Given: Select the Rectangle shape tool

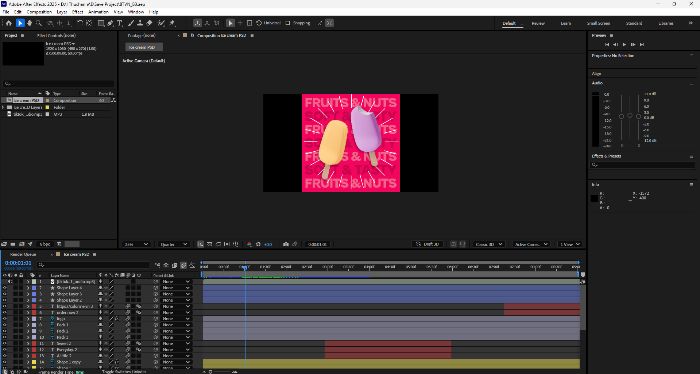Looking at the screenshot, I should coord(101,23).
